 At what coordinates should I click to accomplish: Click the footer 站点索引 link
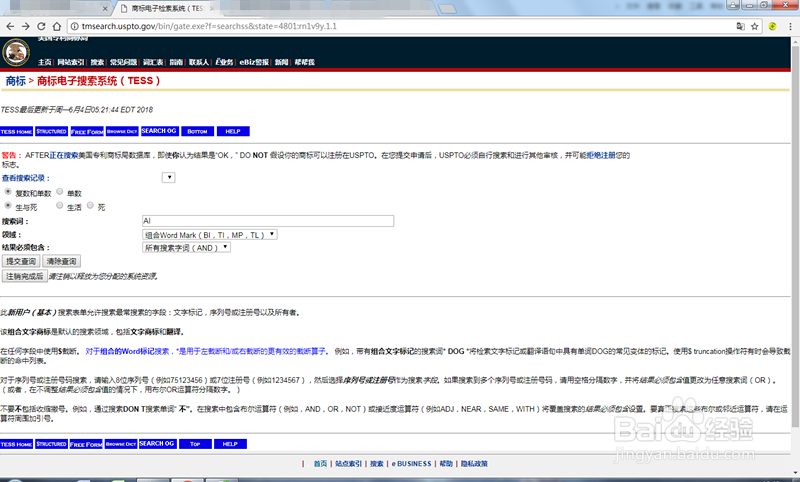[x=348, y=464]
